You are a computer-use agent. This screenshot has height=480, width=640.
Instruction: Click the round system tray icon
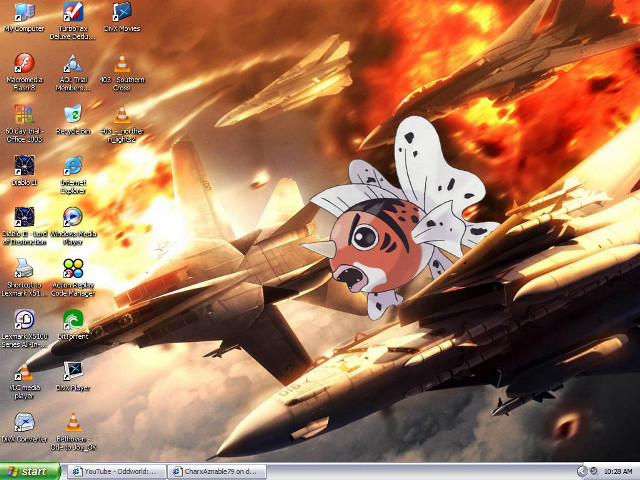[593, 471]
